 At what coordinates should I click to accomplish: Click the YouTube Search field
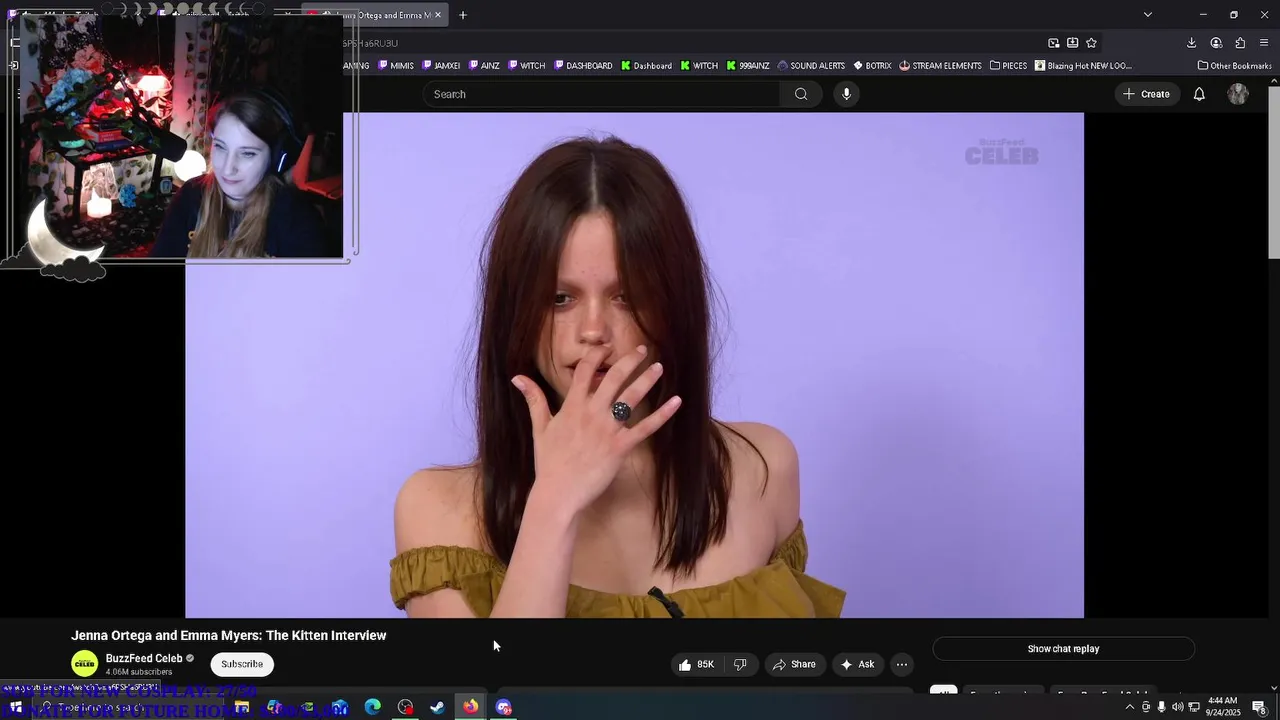601,94
